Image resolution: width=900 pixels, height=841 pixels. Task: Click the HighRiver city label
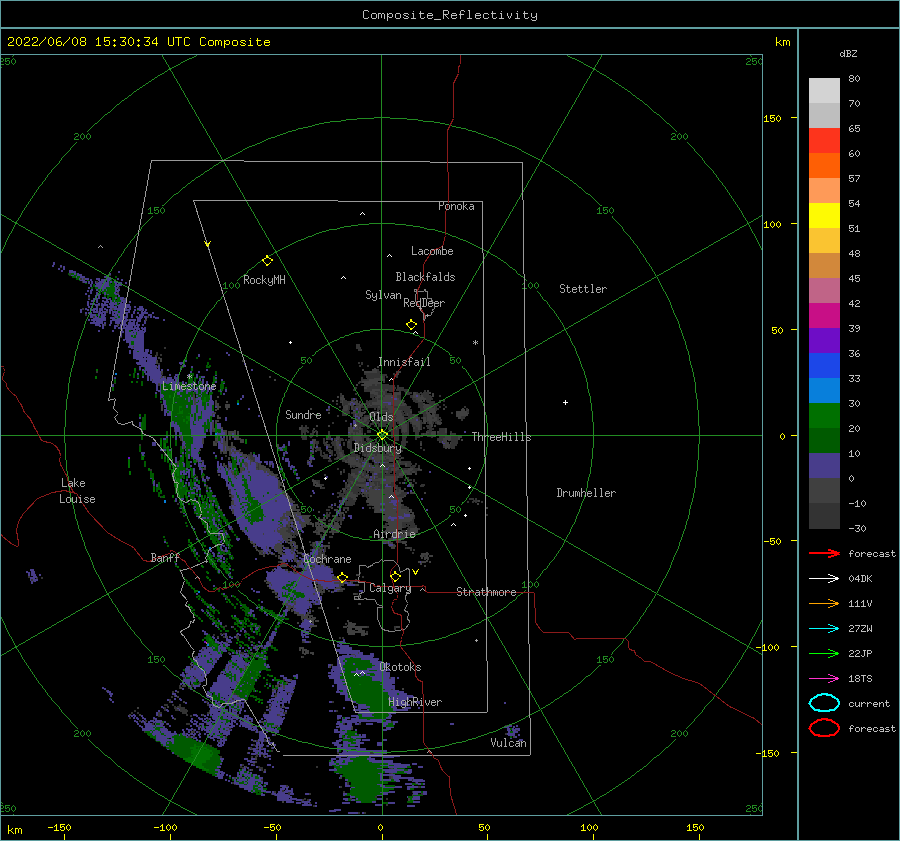coord(415,702)
